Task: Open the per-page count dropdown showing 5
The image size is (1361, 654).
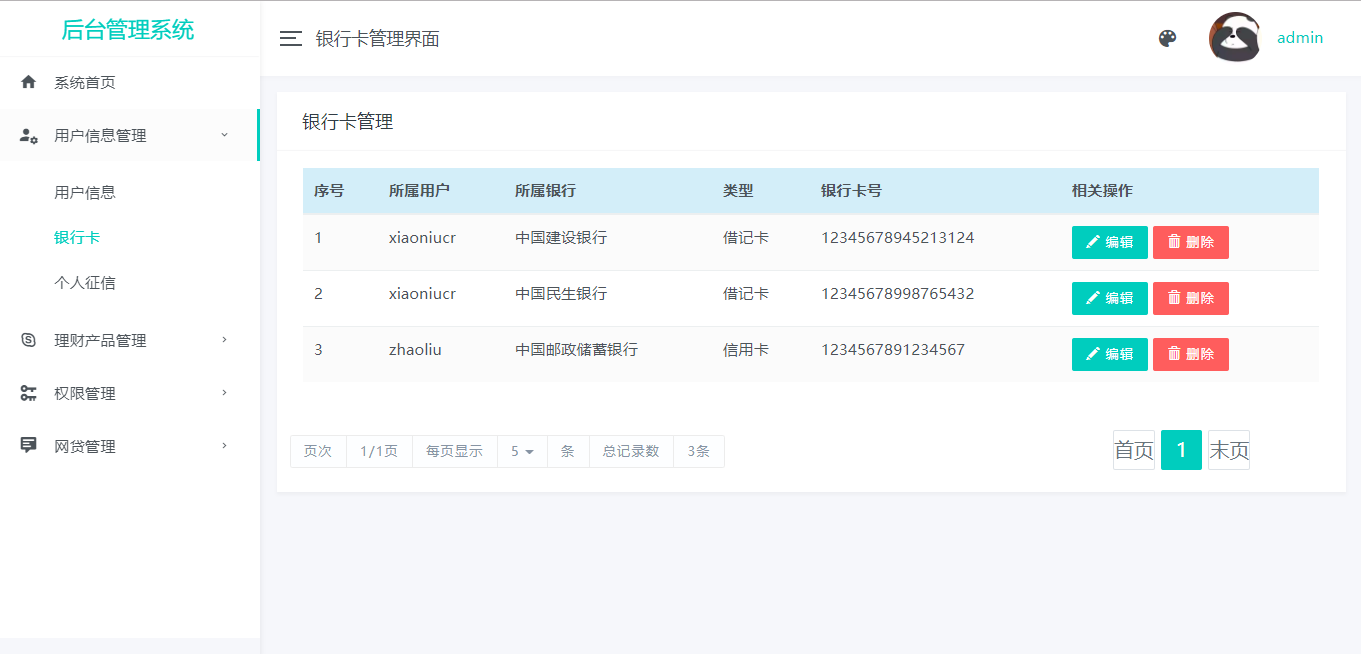Action: click(522, 451)
